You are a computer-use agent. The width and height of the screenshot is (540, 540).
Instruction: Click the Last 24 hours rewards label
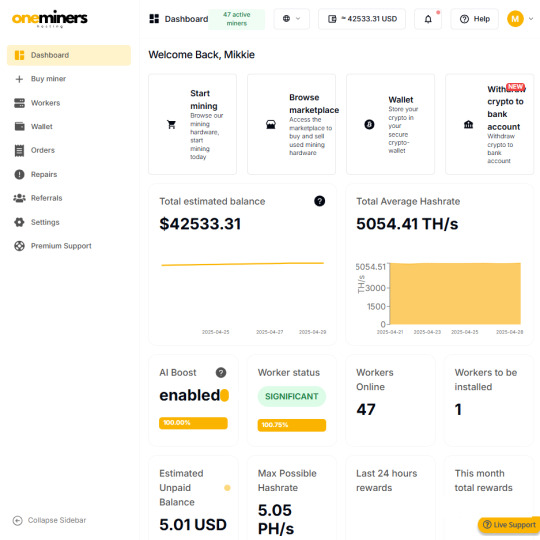[x=386, y=480]
